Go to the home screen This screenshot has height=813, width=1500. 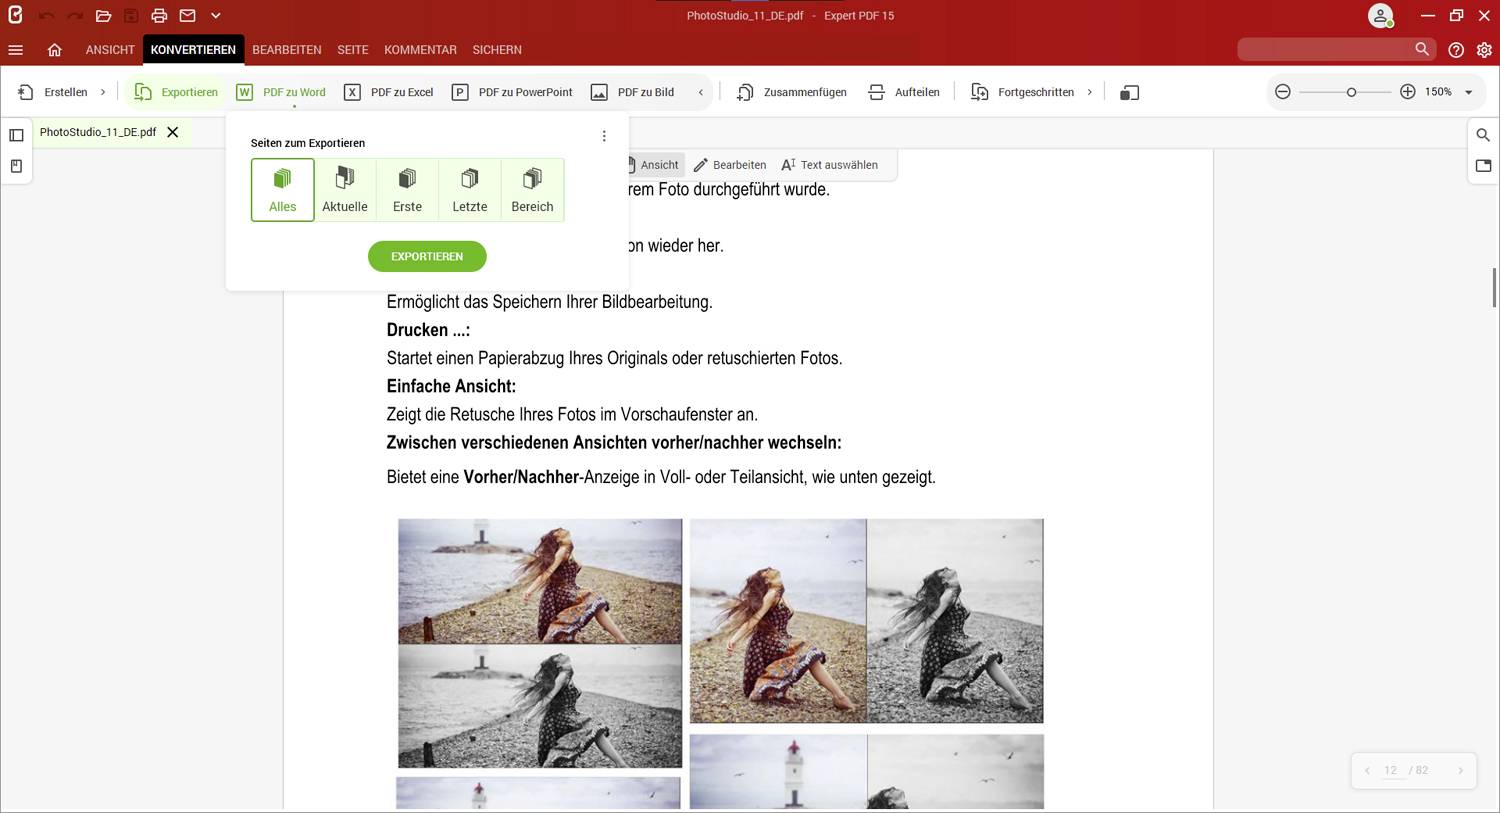(55, 49)
